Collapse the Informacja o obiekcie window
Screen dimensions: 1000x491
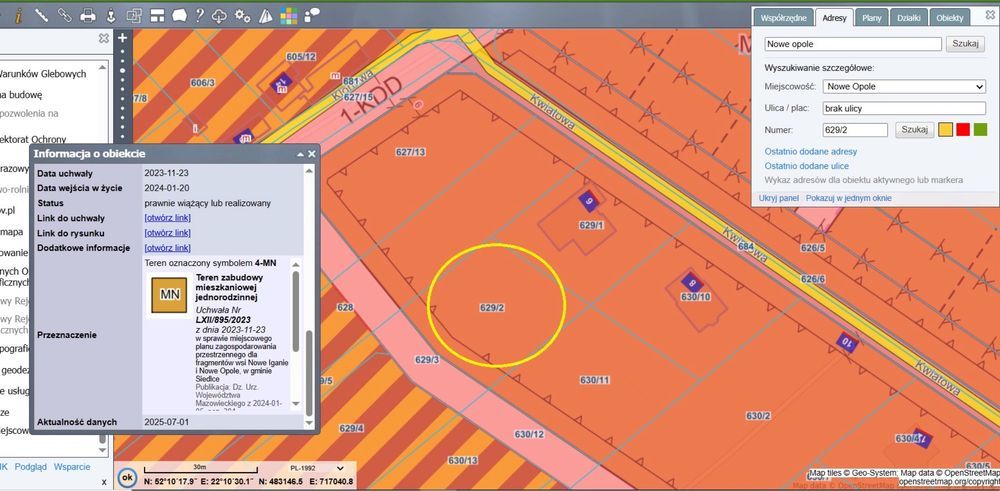(x=299, y=154)
